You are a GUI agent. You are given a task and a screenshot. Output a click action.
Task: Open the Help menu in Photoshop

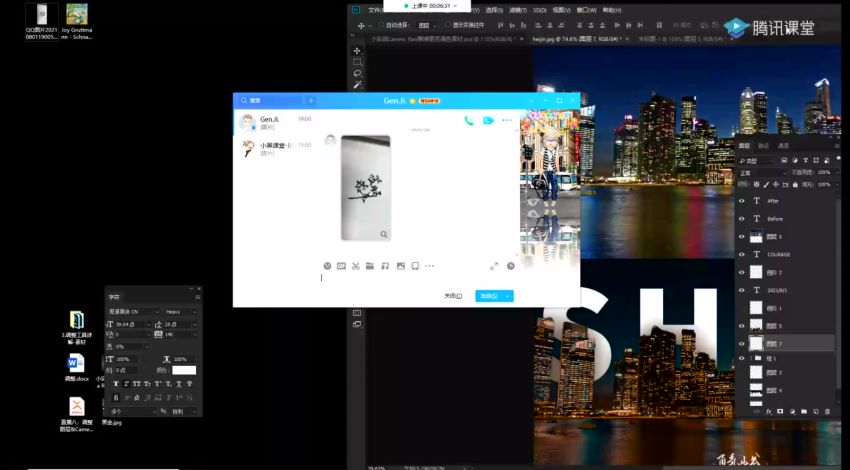point(611,10)
